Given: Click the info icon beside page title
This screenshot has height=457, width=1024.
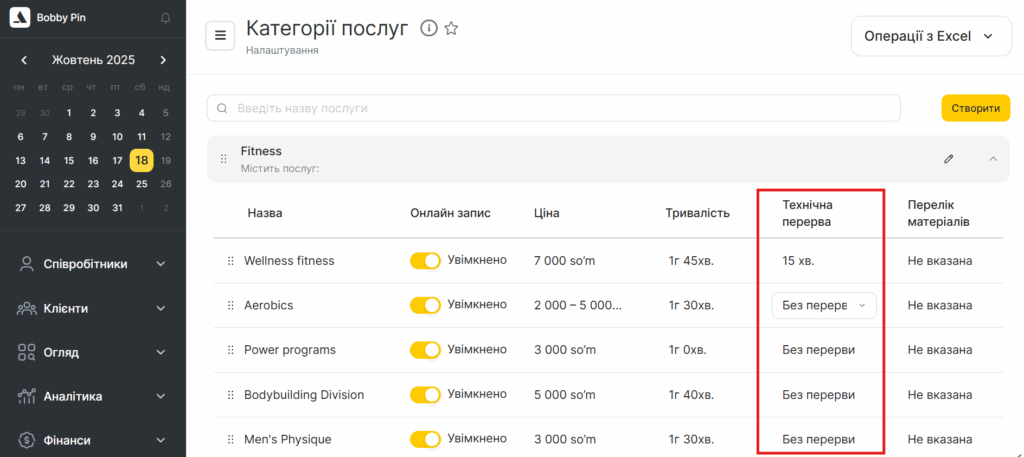Looking at the screenshot, I should pos(429,29).
